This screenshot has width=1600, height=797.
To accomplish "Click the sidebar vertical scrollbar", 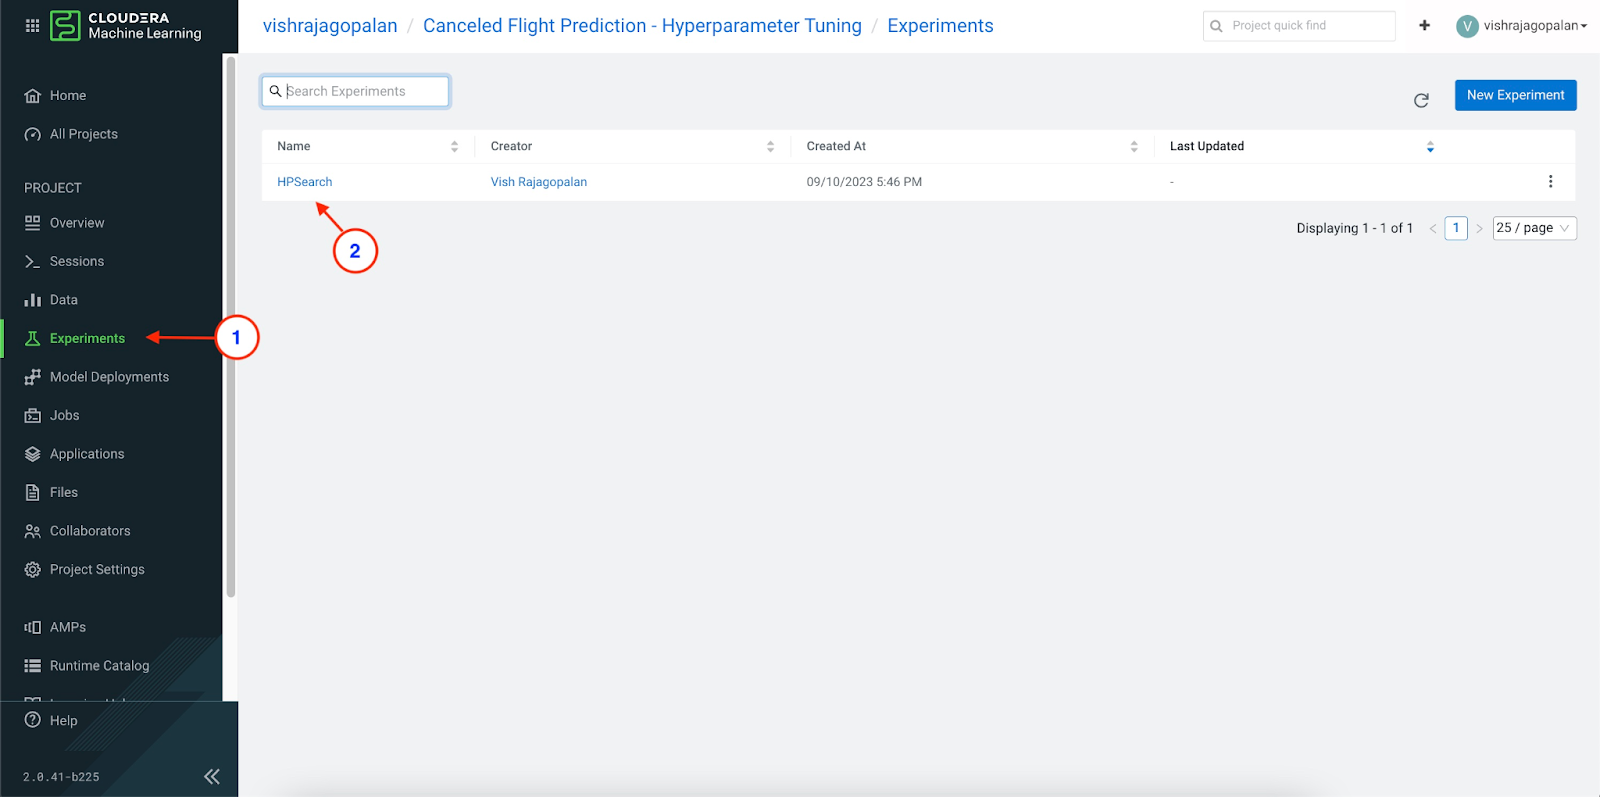I will coord(231,330).
